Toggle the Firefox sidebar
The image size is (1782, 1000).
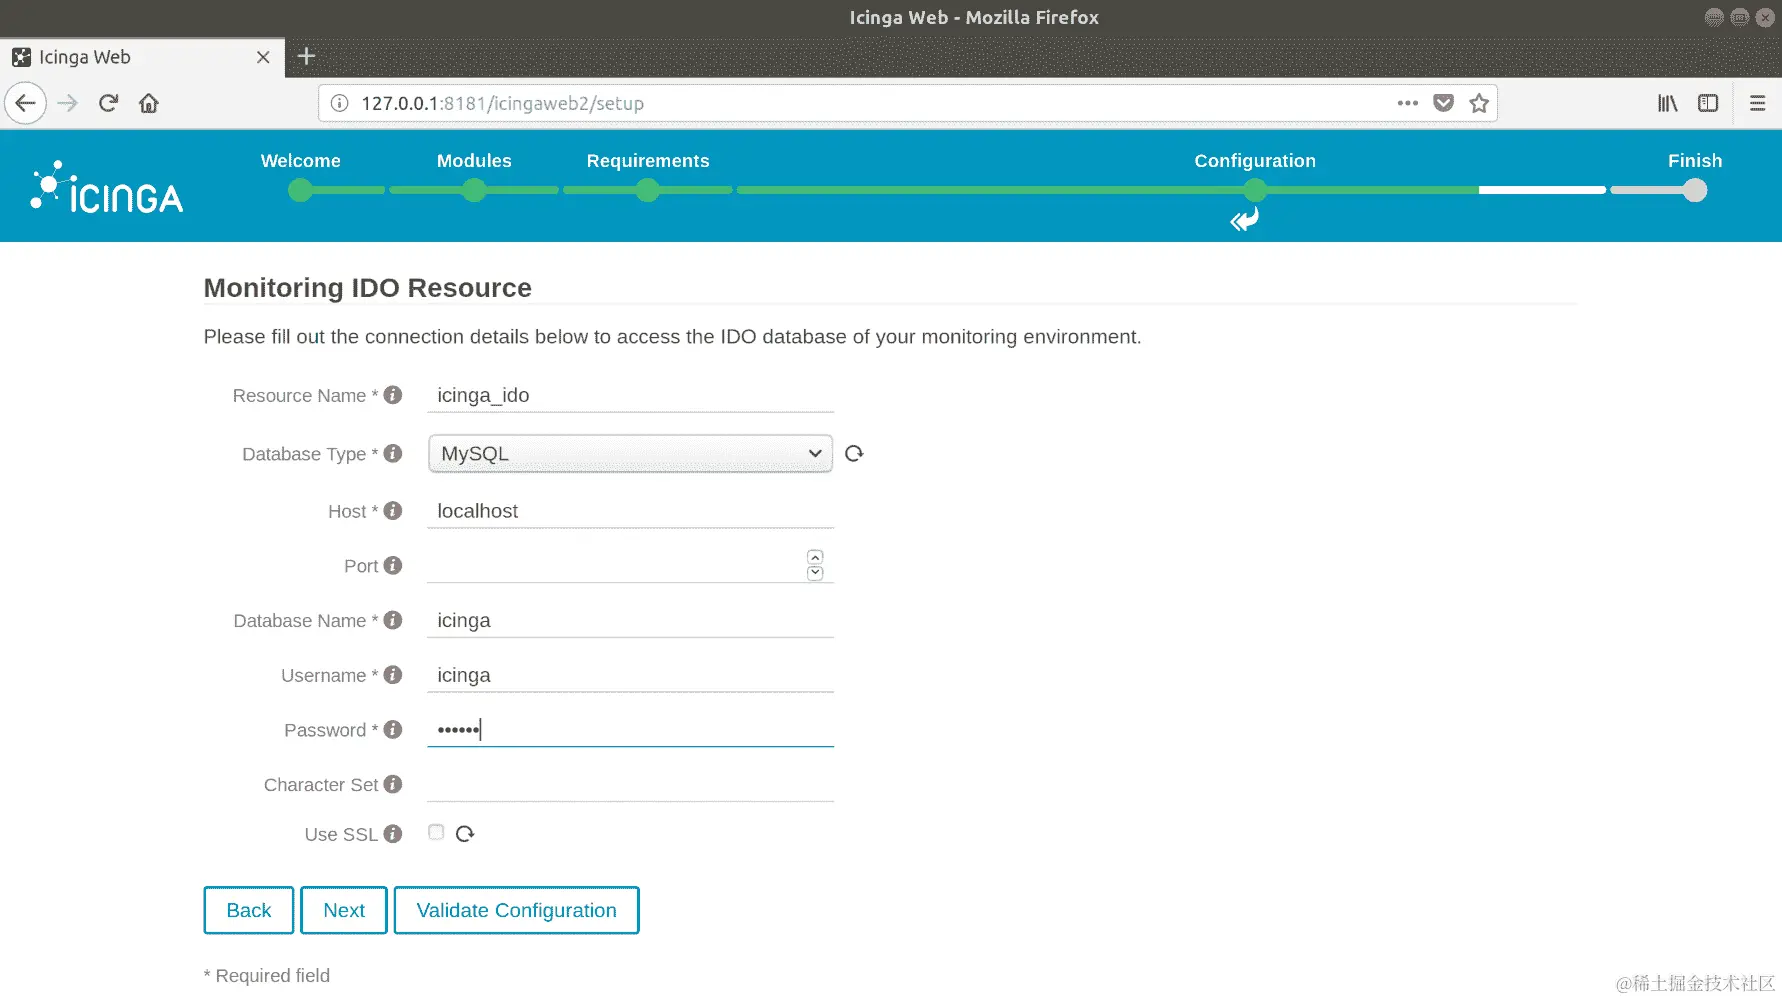coord(1708,103)
